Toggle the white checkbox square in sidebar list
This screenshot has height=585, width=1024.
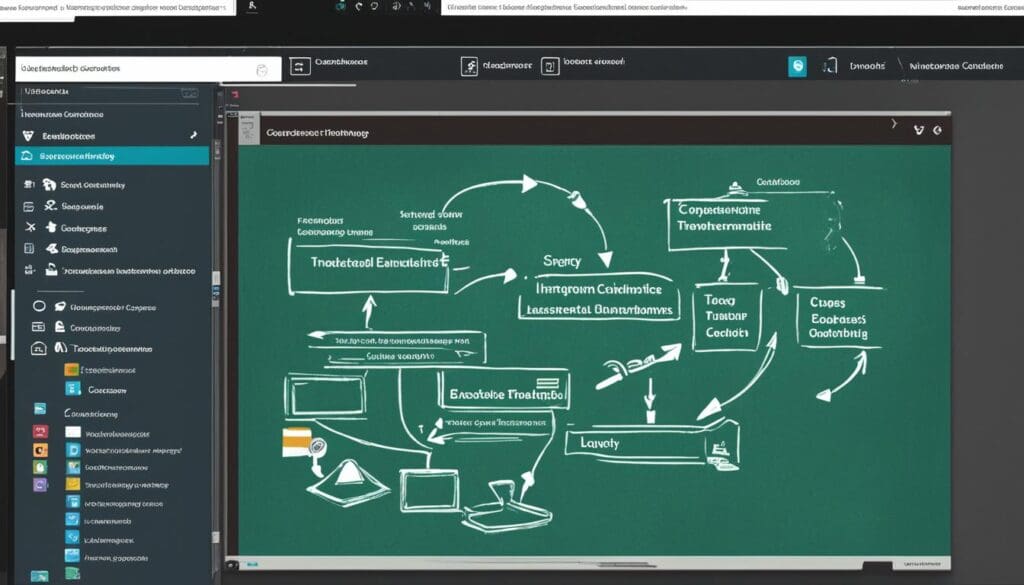[72, 433]
